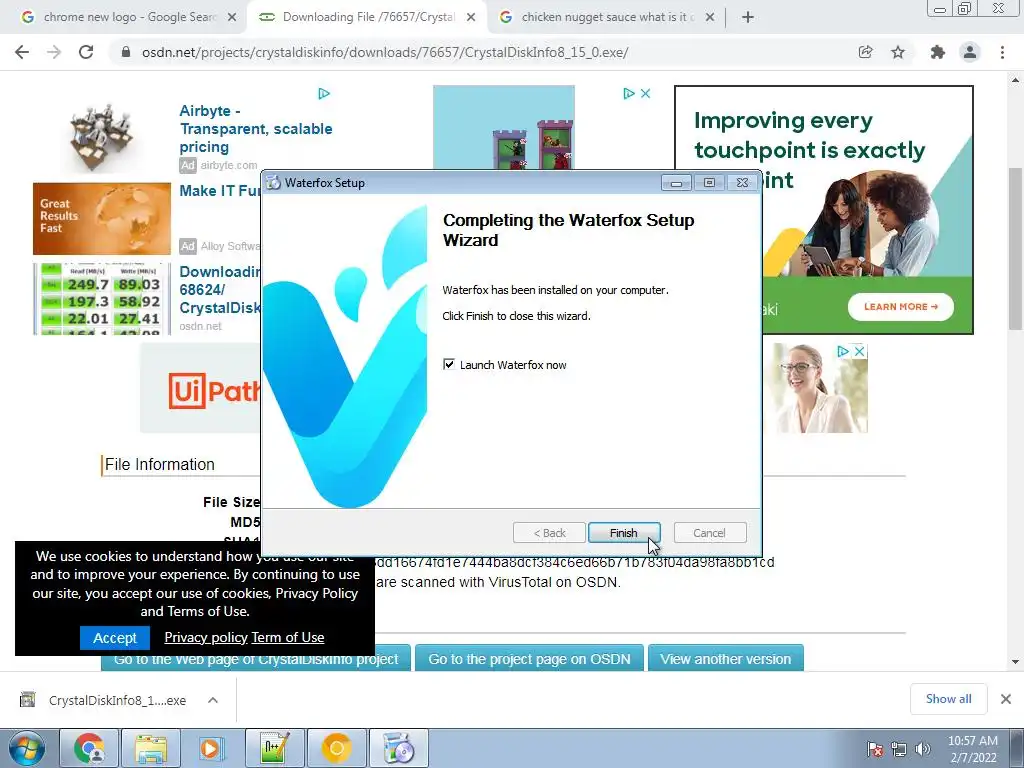This screenshot has height=768, width=1024.
Task: Open the Term of Use link
Action: tap(287, 637)
